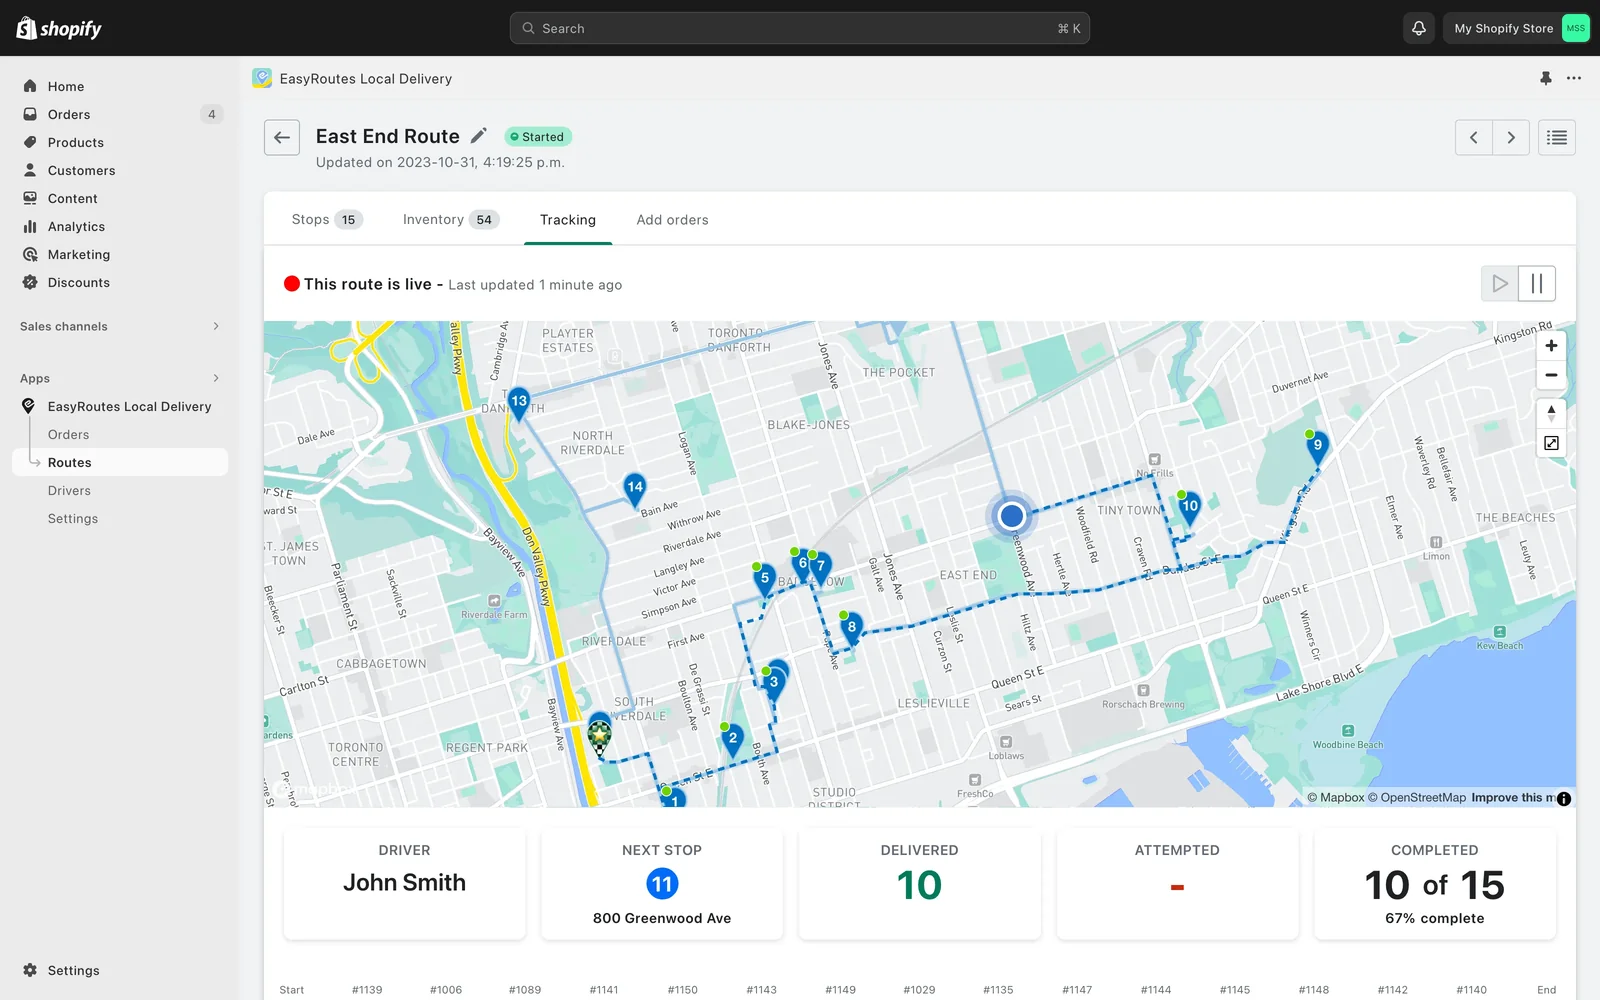Image resolution: width=1600 pixels, height=1000 pixels.
Task: Open the app more options menu
Action: pyautogui.click(x=1574, y=78)
